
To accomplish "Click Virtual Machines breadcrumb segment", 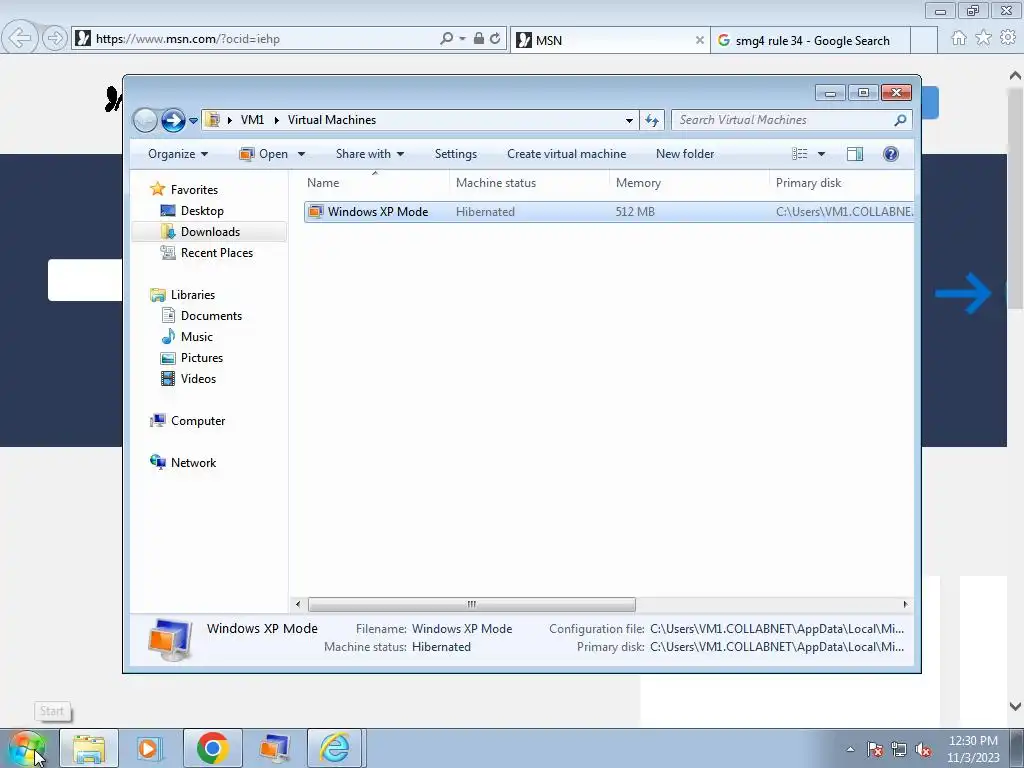I will tap(332, 120).
